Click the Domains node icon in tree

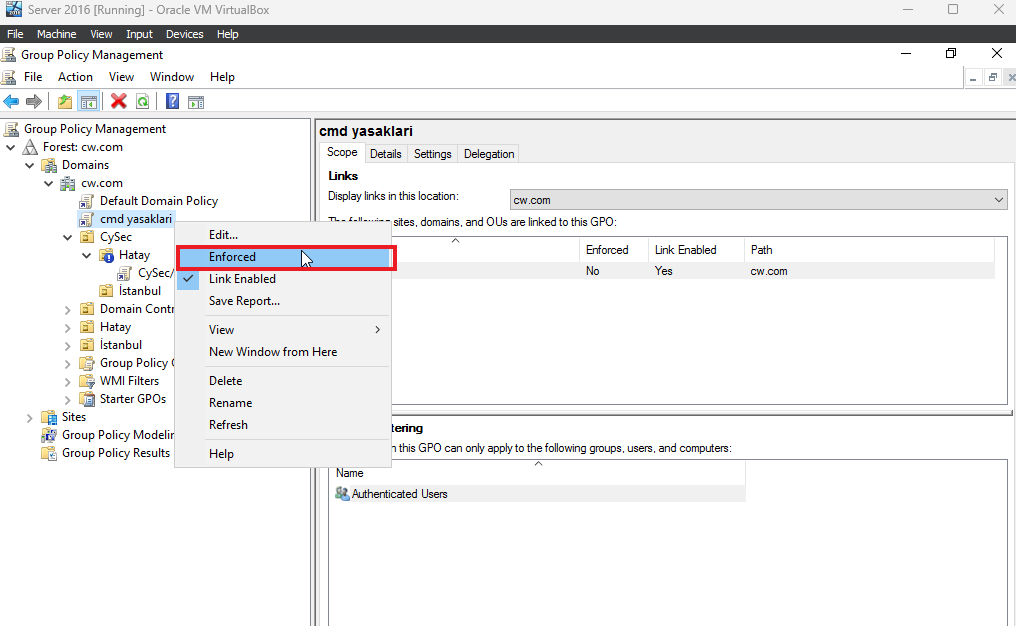tap(49, 165)
